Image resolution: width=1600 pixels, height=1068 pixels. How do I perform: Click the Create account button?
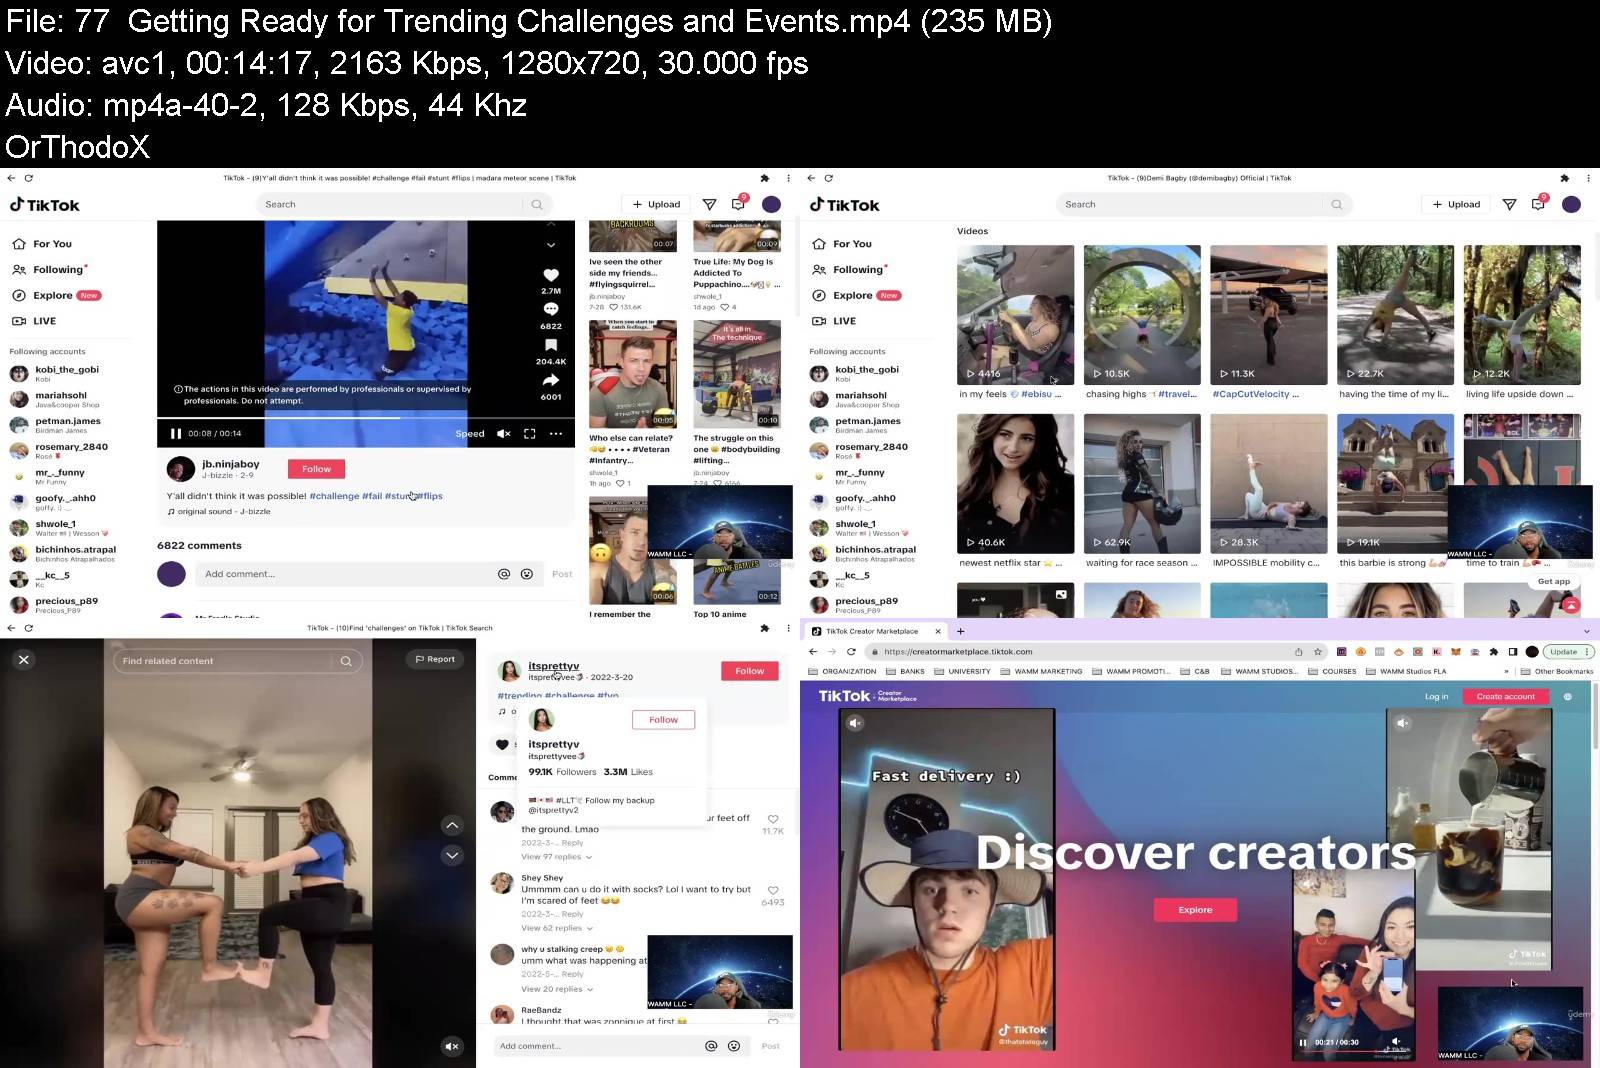click(1505, 696)
